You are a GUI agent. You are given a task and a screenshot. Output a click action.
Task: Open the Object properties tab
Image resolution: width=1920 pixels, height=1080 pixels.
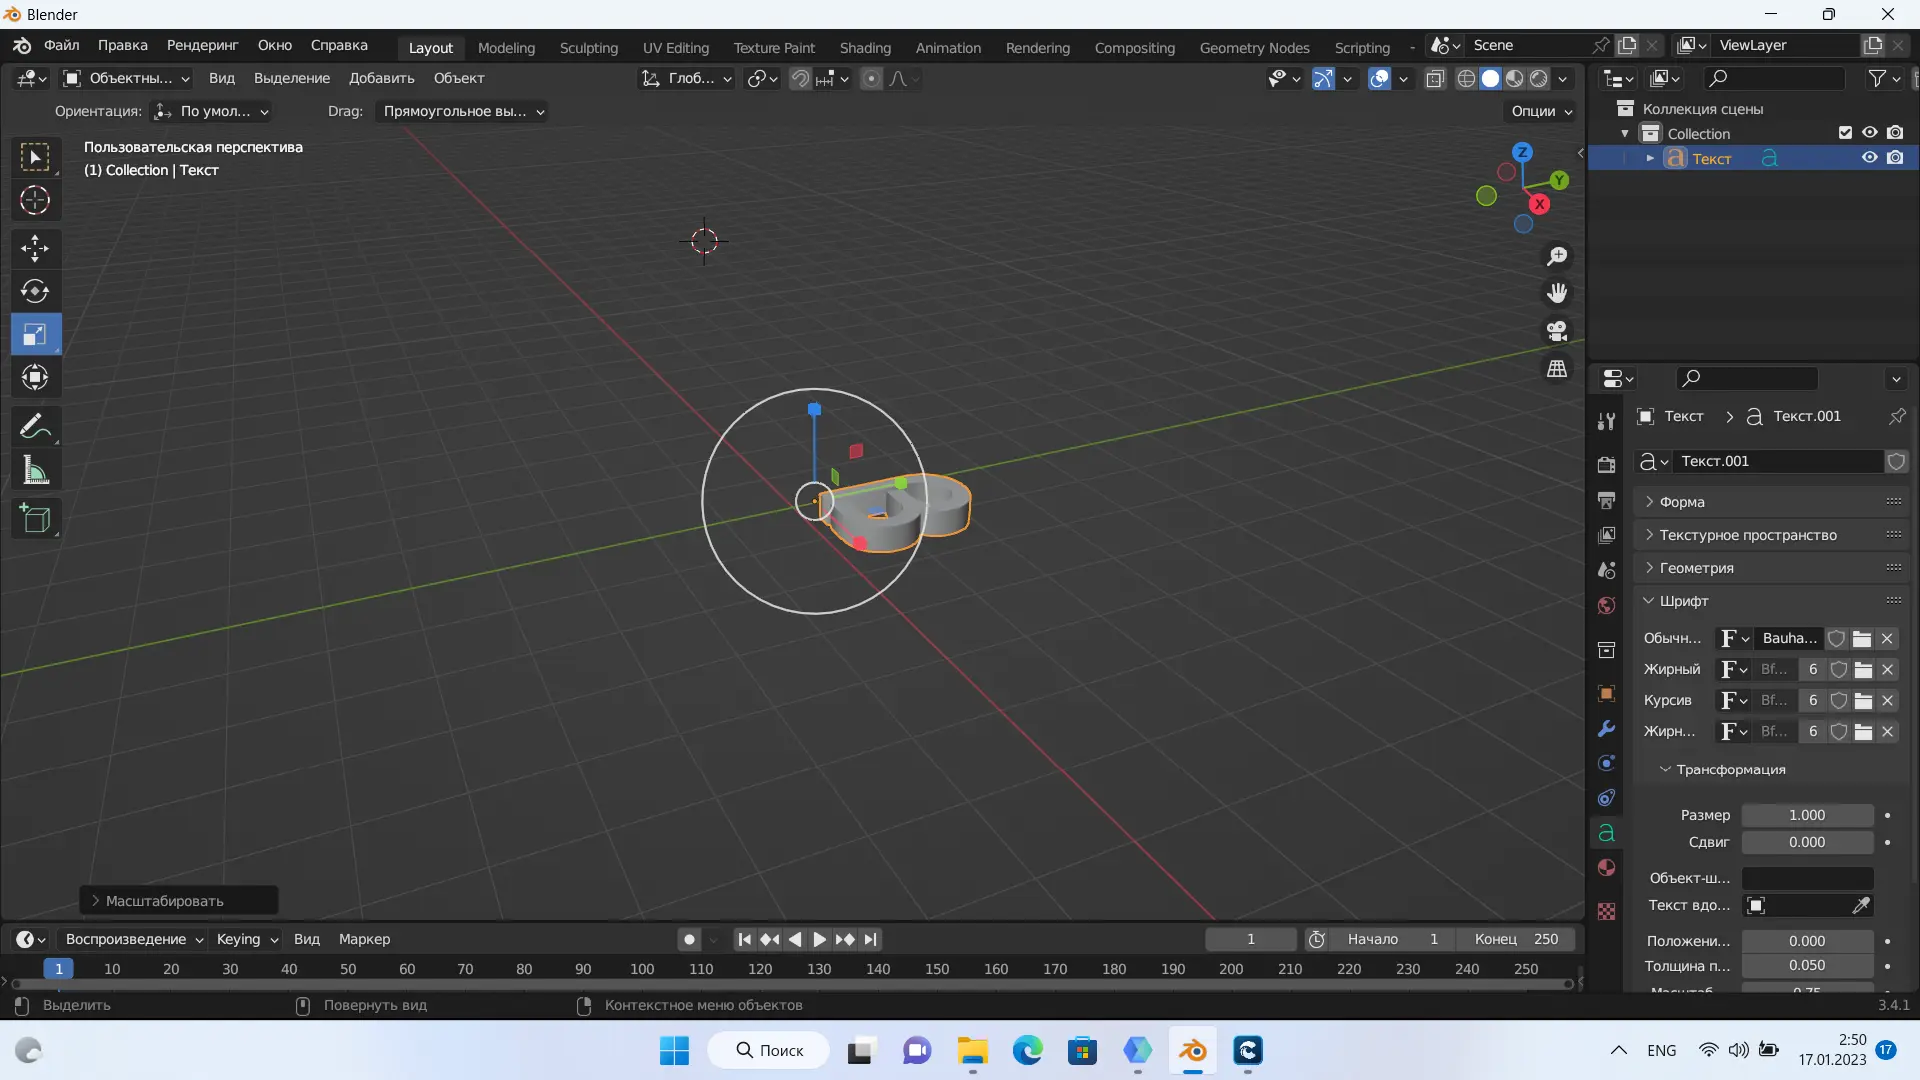tap(1606, 693)
